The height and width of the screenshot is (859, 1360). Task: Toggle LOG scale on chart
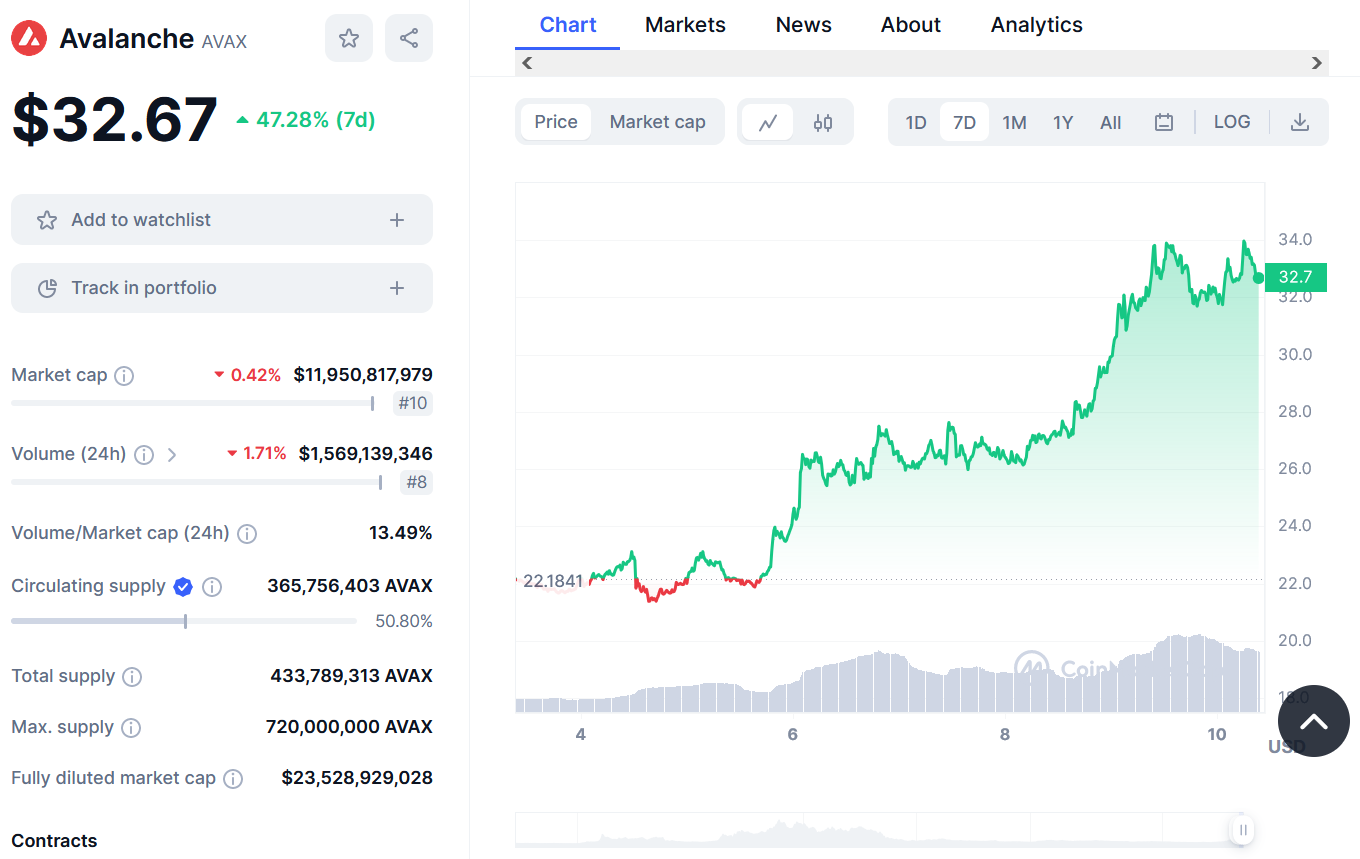tap(1232, 122)
